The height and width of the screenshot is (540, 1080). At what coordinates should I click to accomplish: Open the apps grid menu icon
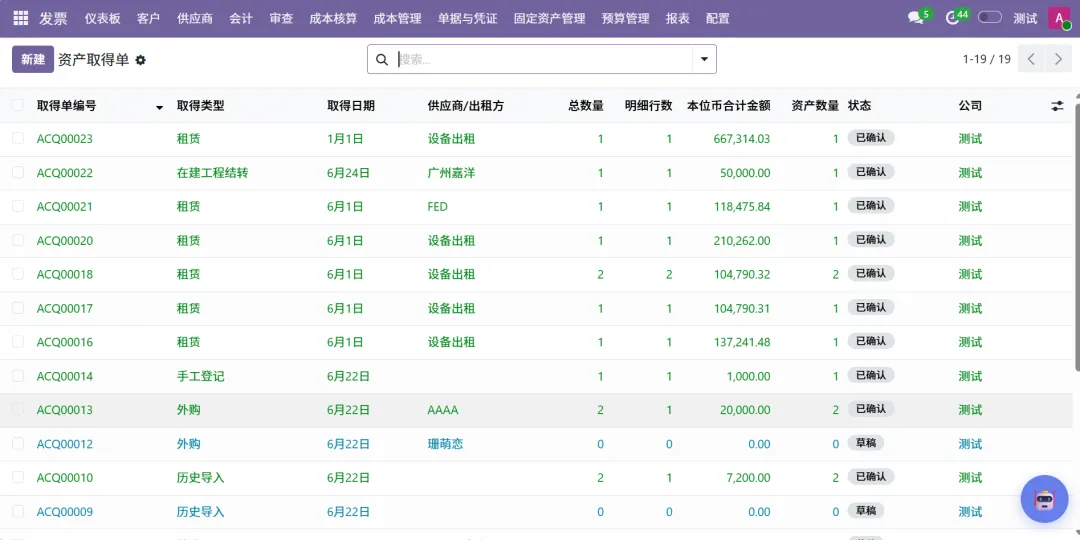coord(21,19)
